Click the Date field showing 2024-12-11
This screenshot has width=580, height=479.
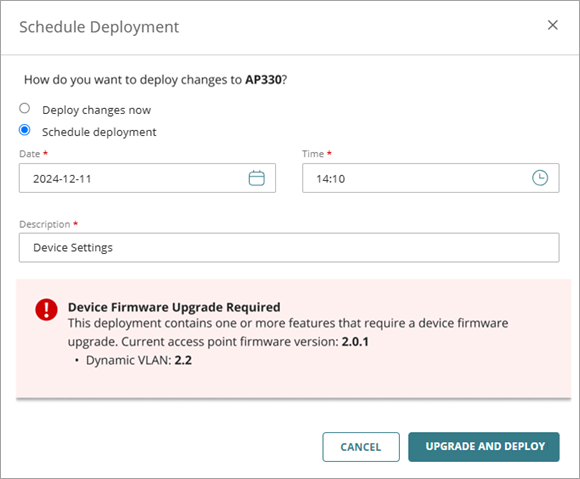[x=147, y=178]
